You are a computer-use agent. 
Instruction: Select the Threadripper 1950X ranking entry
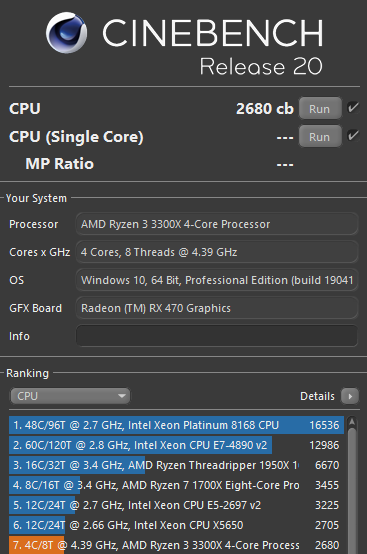click(x=176, y=465)
